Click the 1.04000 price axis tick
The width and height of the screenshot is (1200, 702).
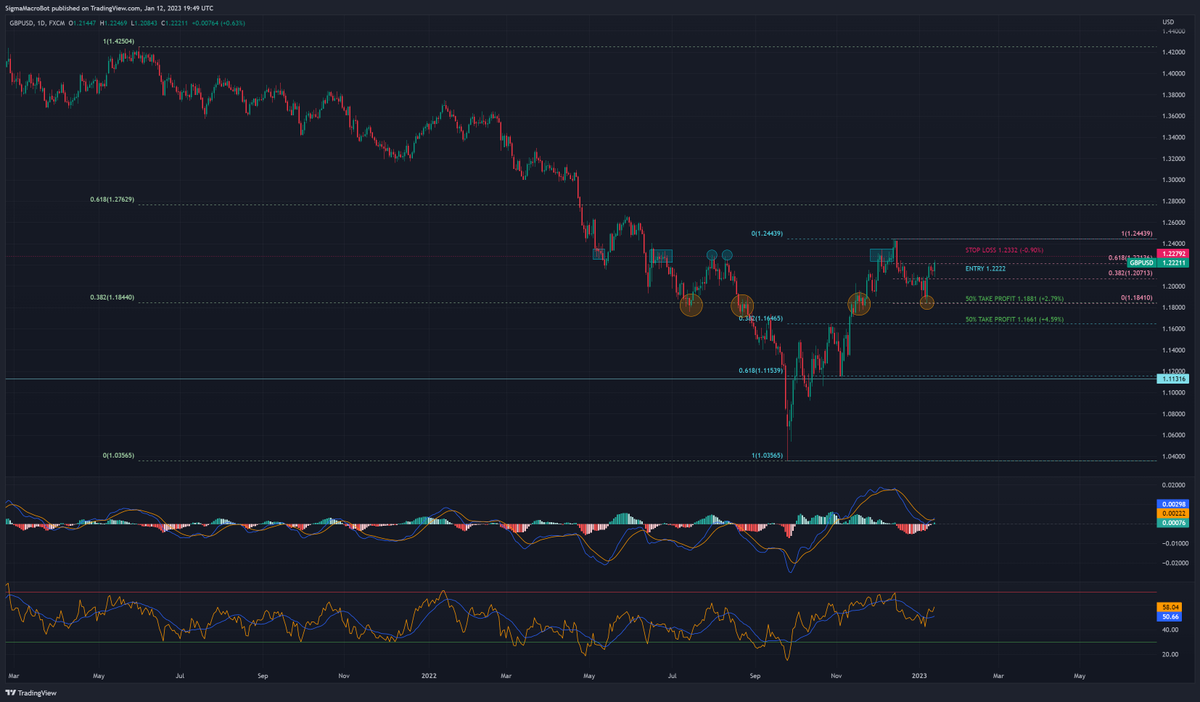coord(1174,456)
